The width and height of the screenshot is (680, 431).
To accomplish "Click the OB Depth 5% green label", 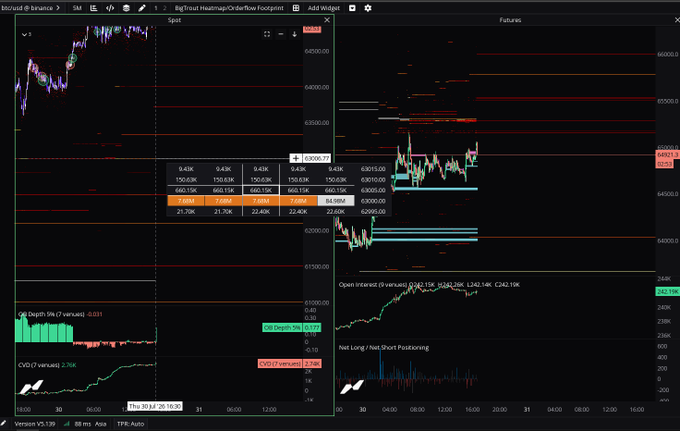I will coord(282,327).
